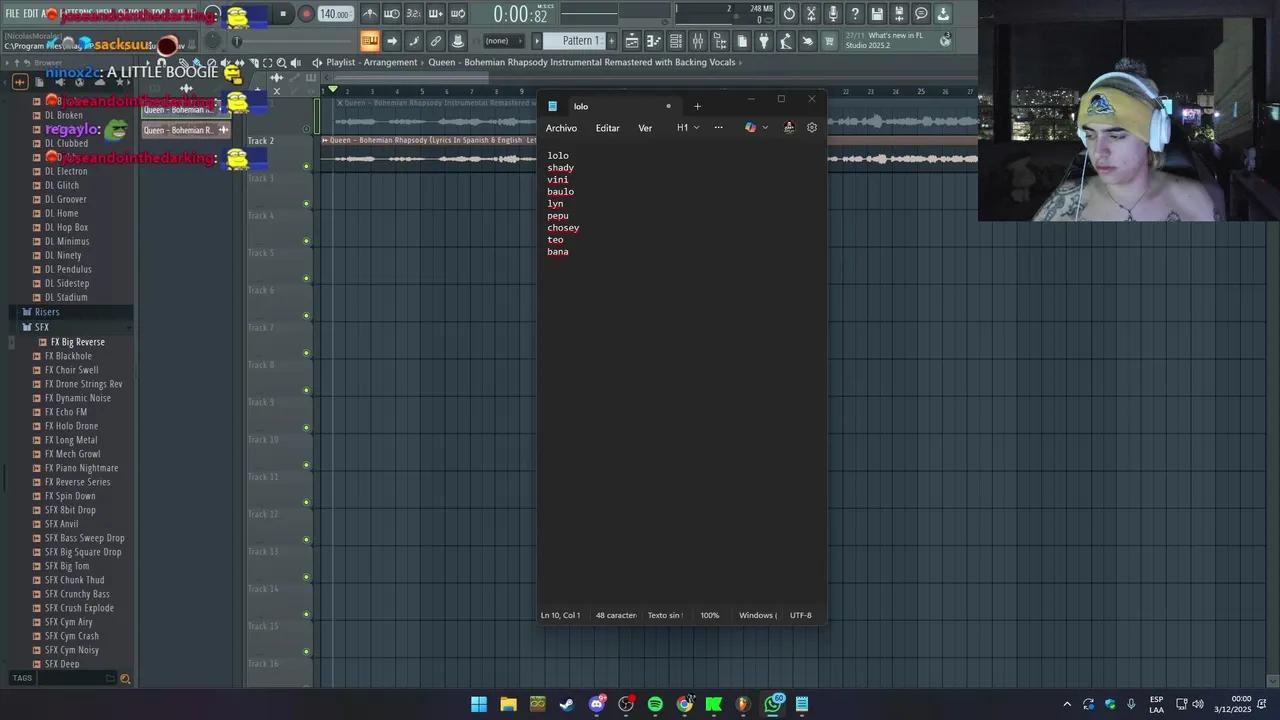Click the FL Studio record button
This screenshot has width=1280, height=720.
(x=306, y=14)
